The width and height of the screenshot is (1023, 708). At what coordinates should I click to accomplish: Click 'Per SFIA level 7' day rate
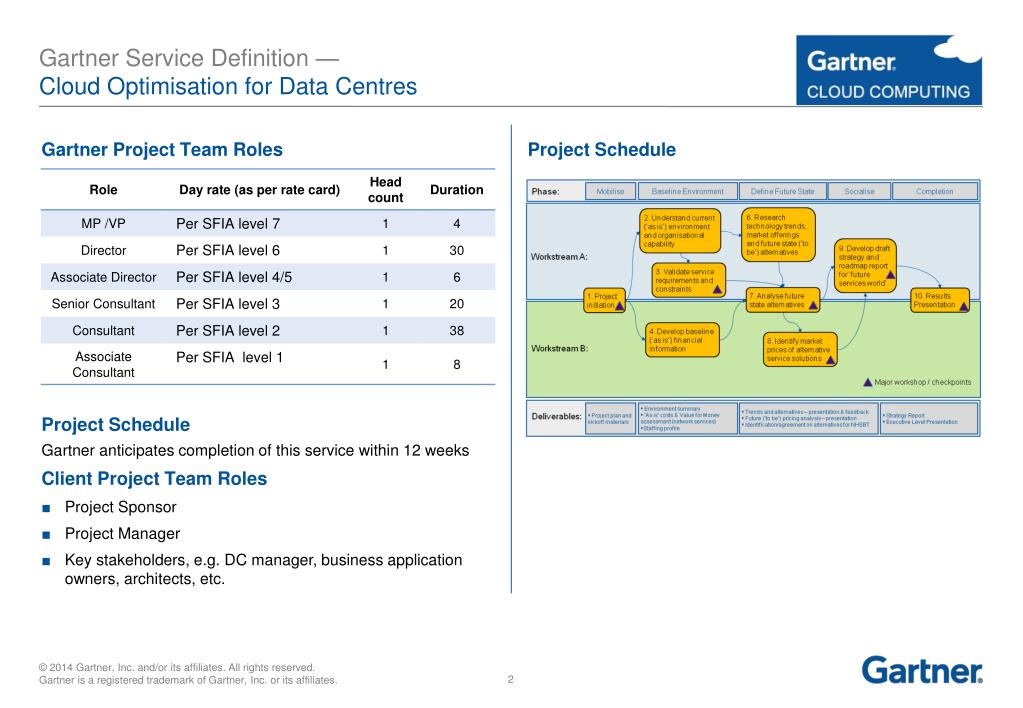(x=228, y=224)
